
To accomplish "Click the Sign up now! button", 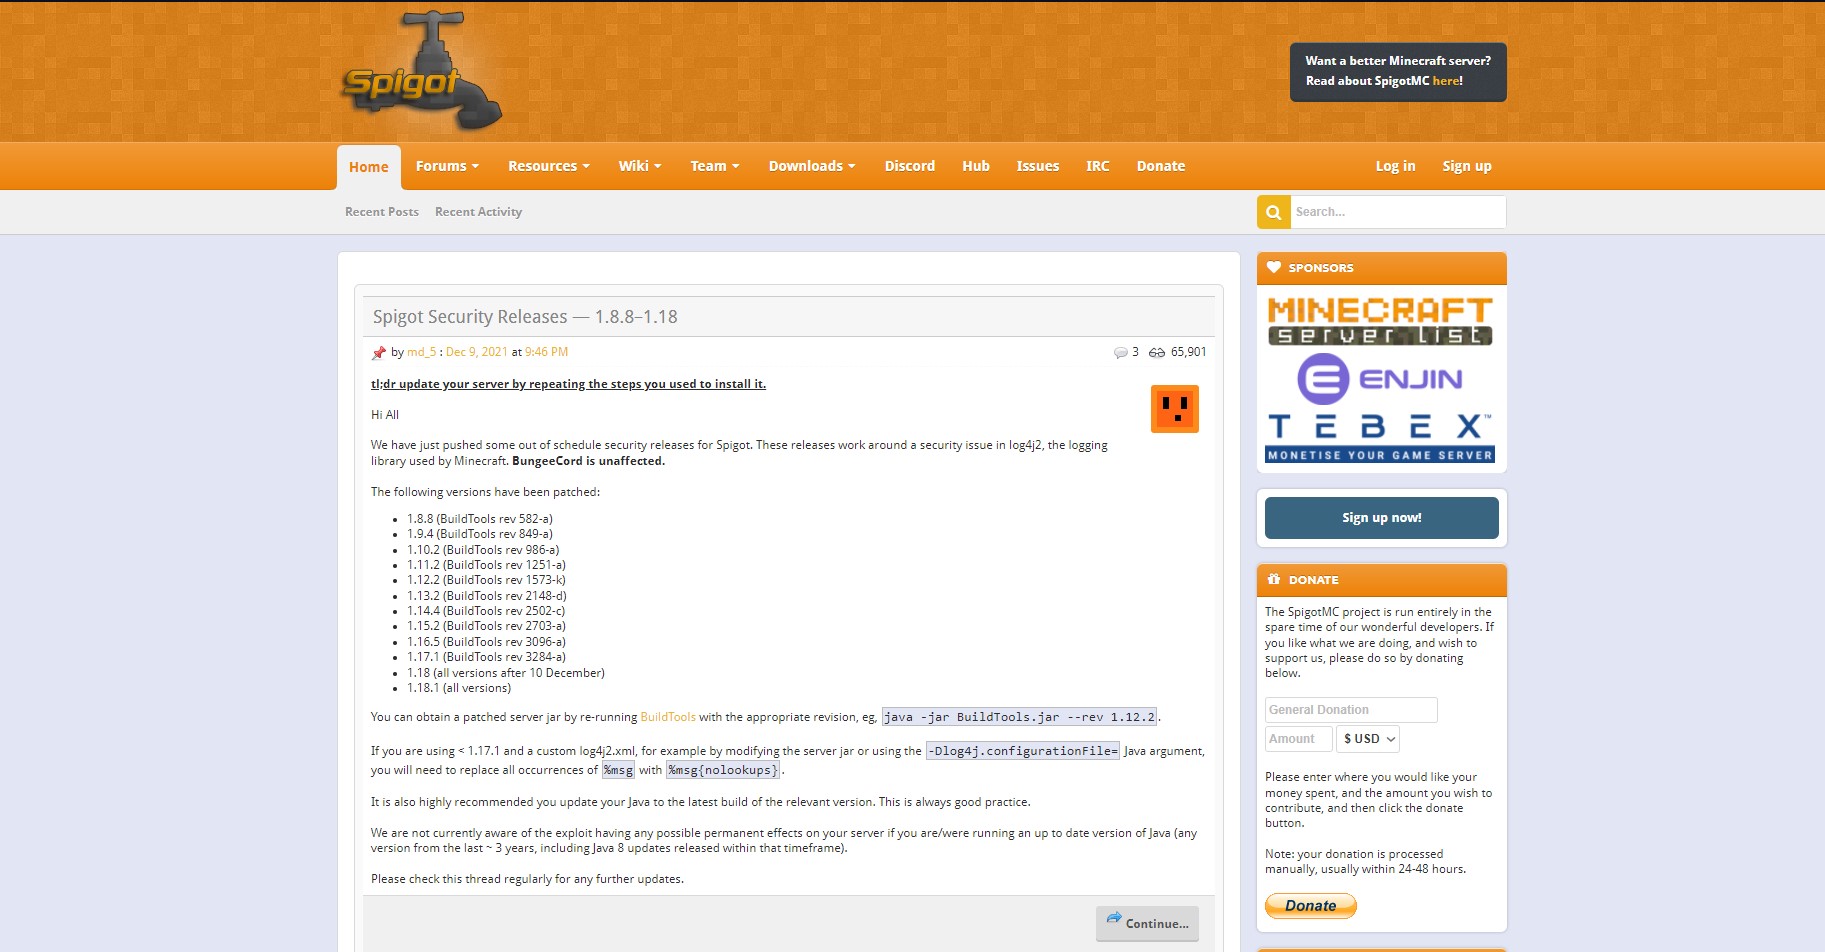I will click(1381, 518).
